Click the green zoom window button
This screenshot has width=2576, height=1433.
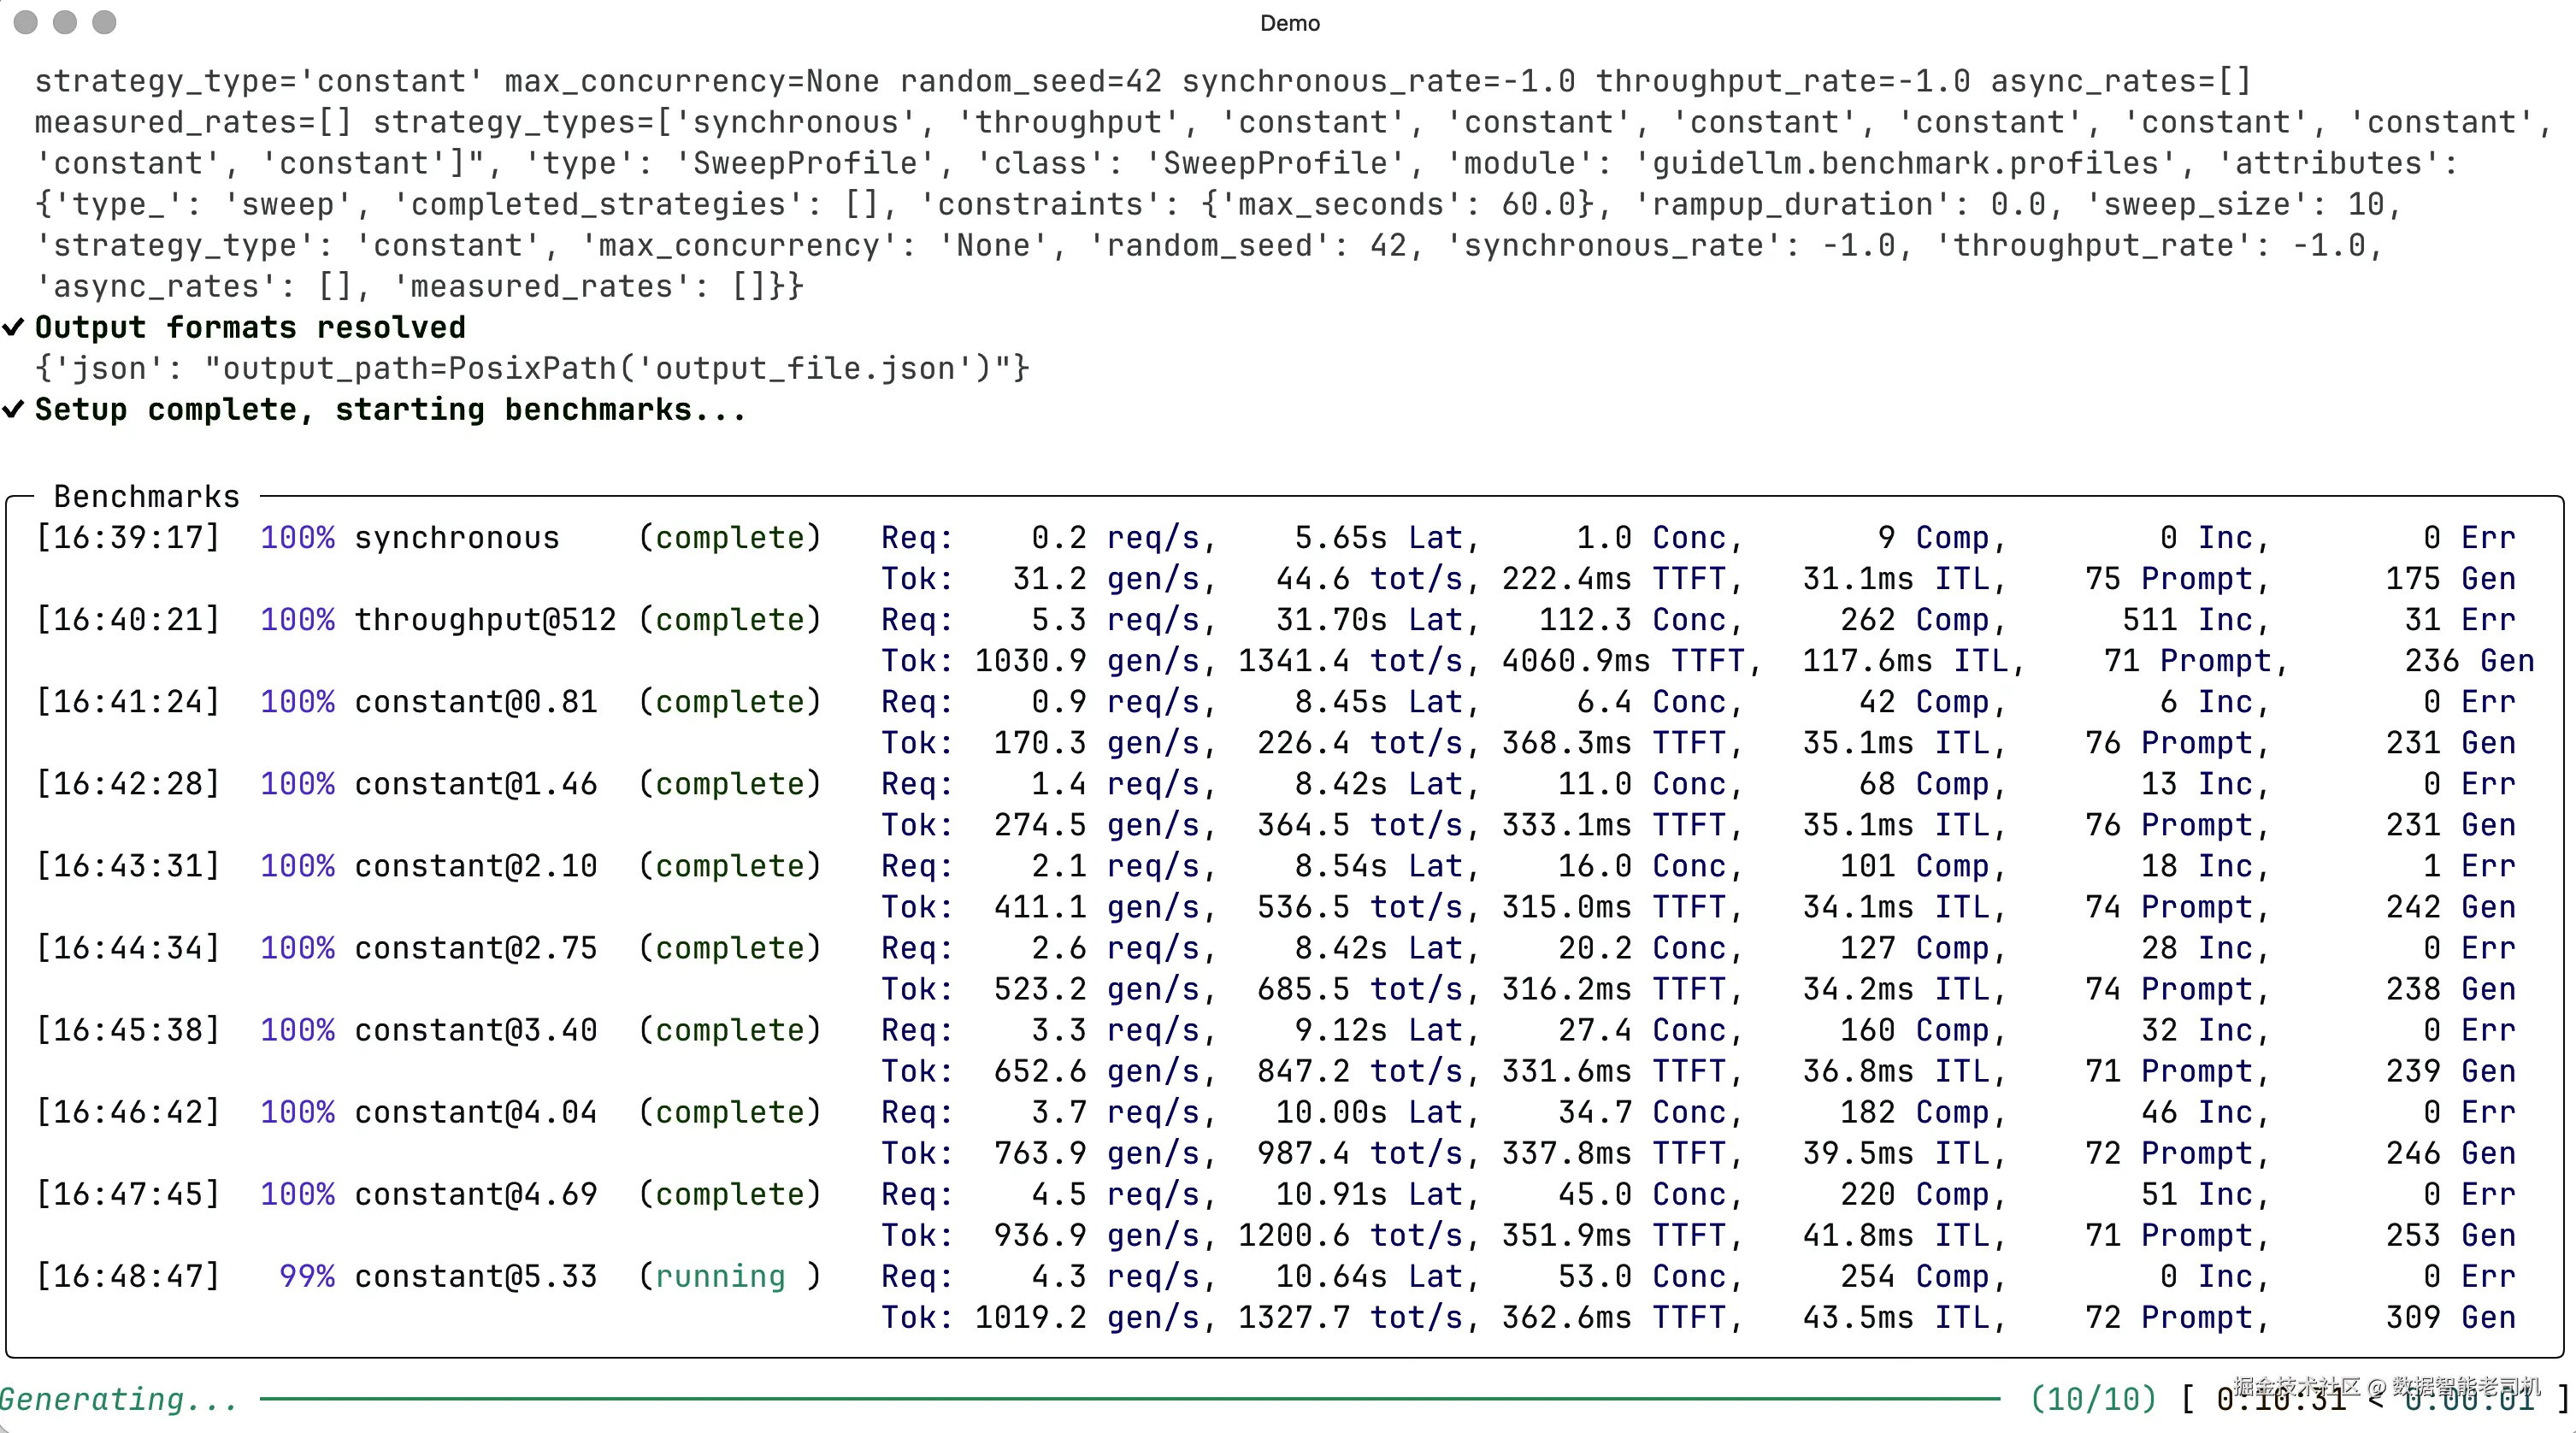[104, 22]
